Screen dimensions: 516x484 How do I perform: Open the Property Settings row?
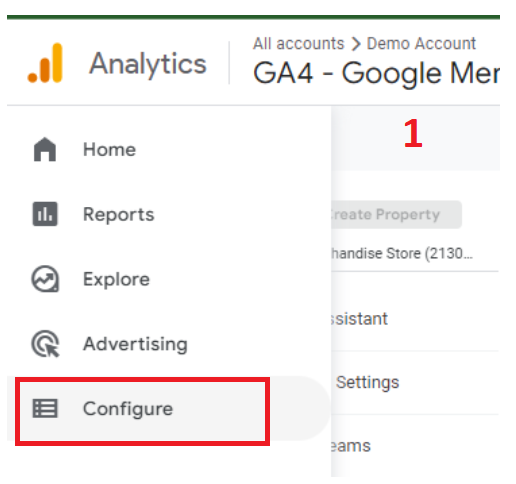point(415,383)
